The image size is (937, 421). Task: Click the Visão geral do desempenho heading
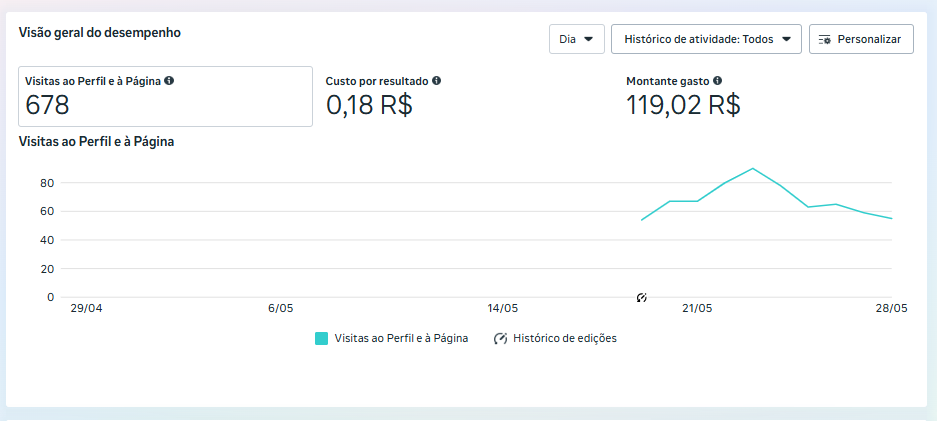[100, 32]
